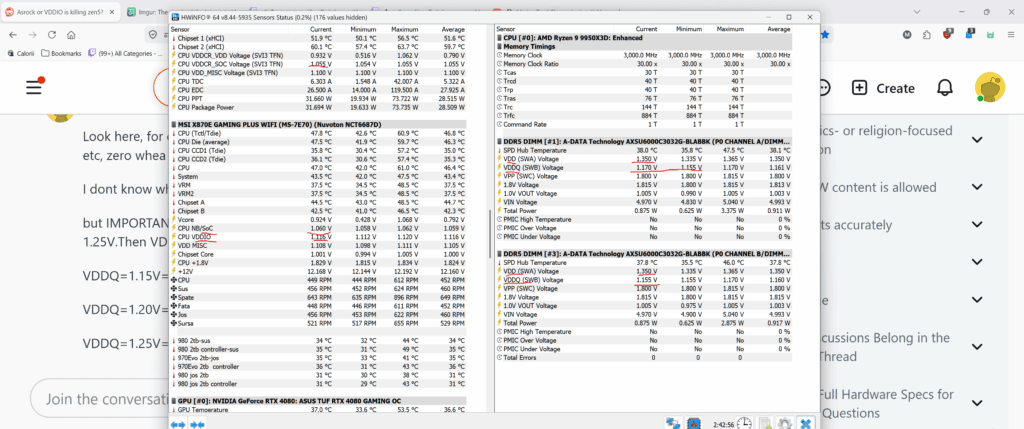Viewport: 1024px width, 429px height.
Task: Click browser Forward arrow
Action: 33,35
